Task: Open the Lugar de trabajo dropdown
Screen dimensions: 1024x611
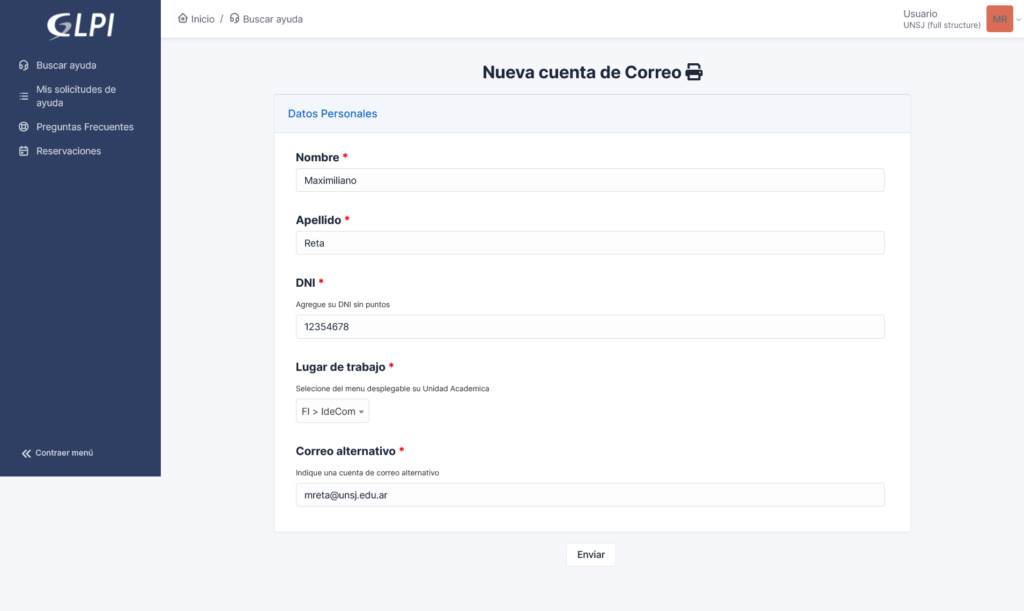Action: coord(332,411)
